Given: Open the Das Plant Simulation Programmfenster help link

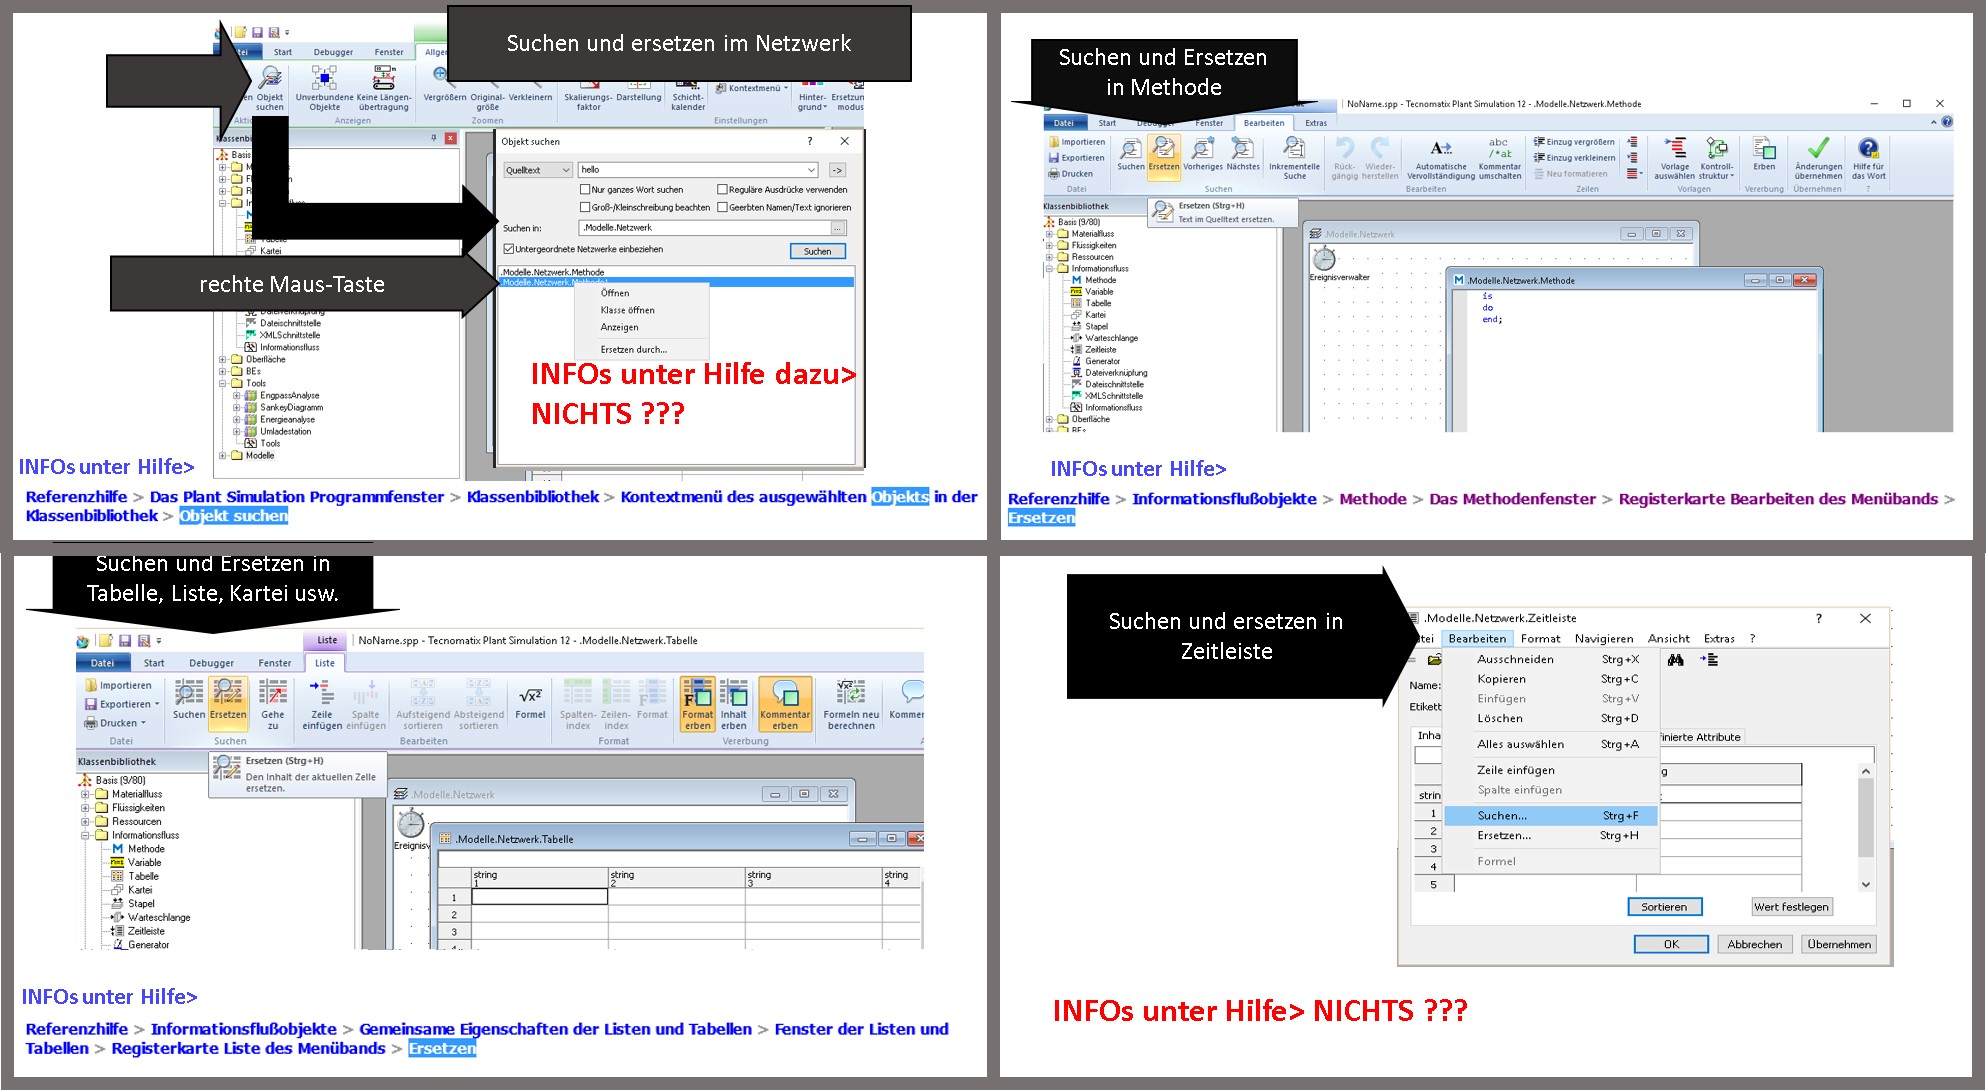Looking at the screenshot, I should [x=297, y=497].
